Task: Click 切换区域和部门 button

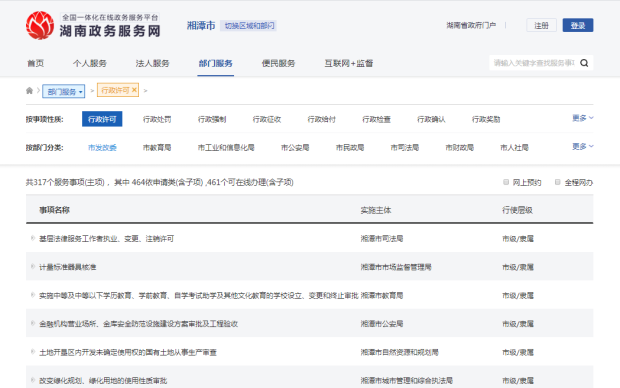Action: coord(249,26)
